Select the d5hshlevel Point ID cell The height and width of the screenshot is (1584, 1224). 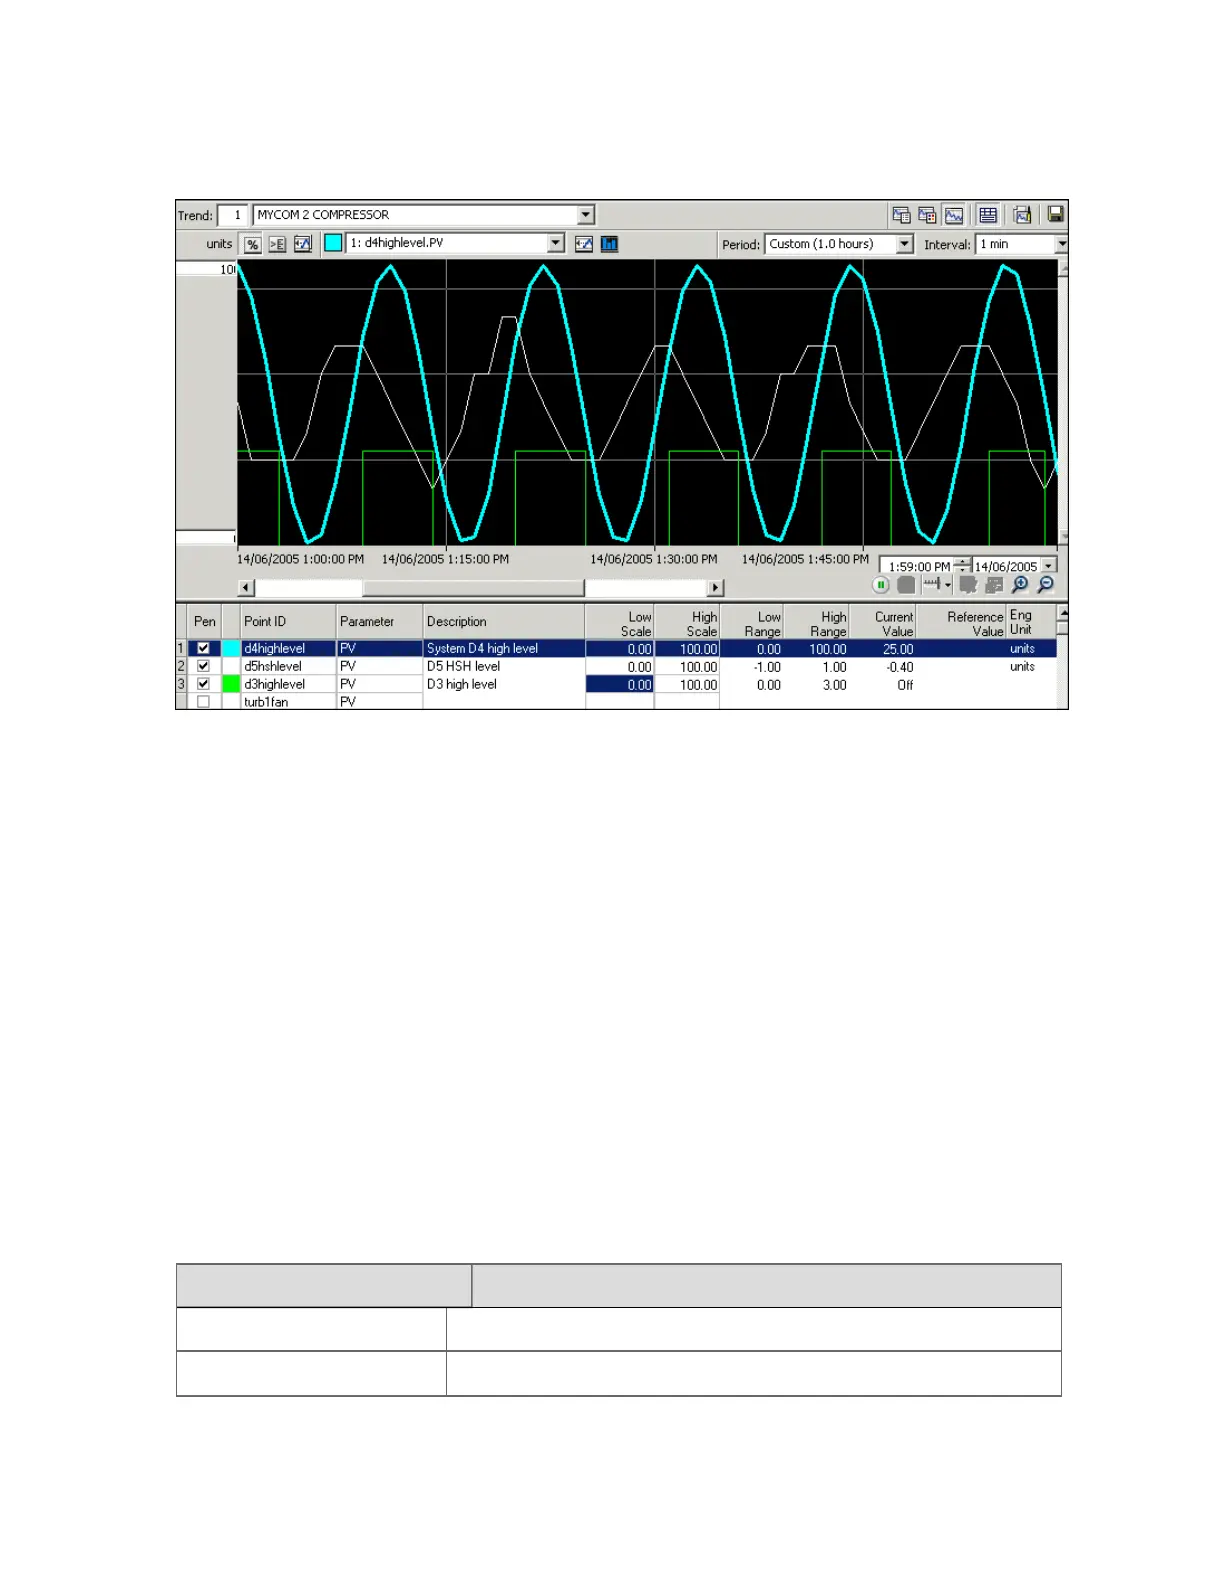coord(288,666)
